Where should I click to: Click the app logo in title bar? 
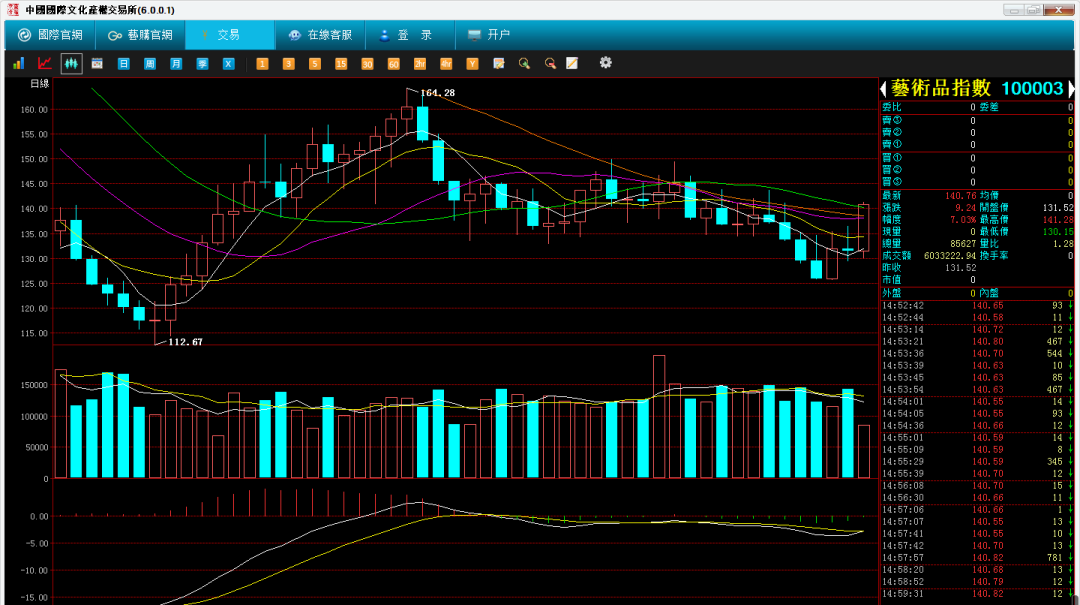(x=12, y=10)
